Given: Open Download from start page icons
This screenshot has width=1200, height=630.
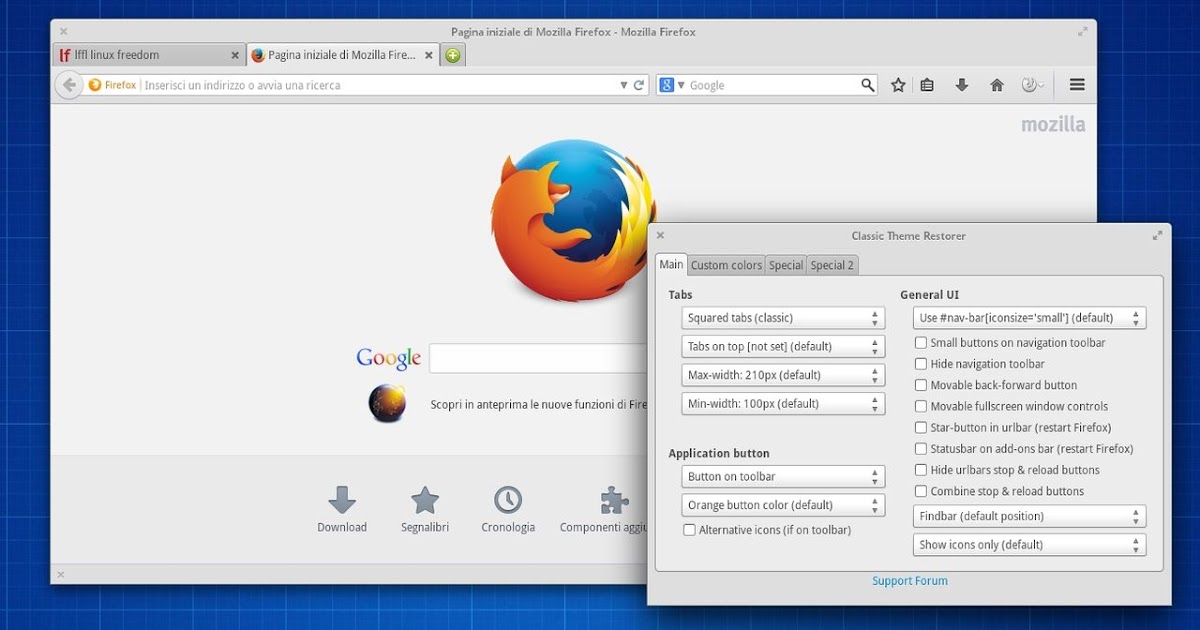Looking at the screenshot, I should pyautogui.click(x=342, y=509).
